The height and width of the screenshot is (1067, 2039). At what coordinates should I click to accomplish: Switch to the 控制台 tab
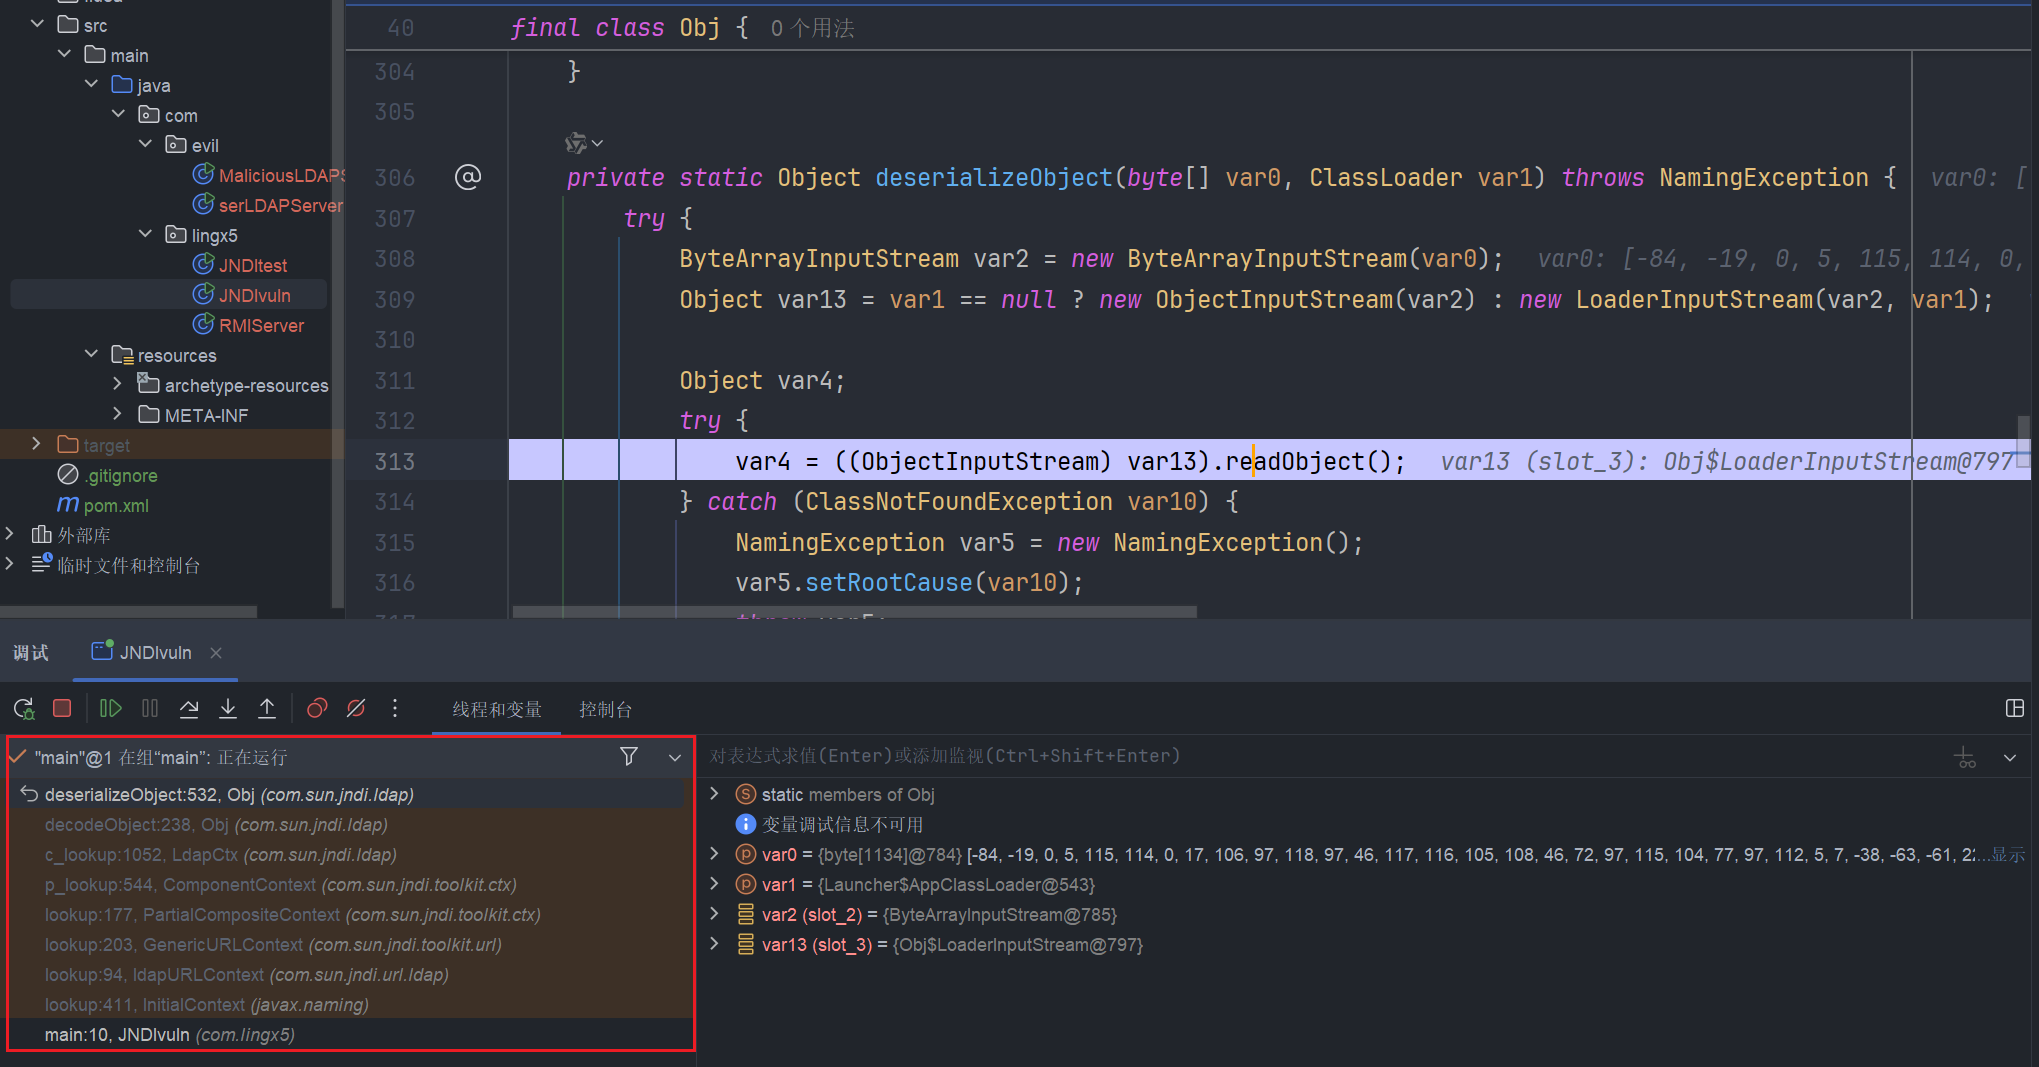point(605,709)
